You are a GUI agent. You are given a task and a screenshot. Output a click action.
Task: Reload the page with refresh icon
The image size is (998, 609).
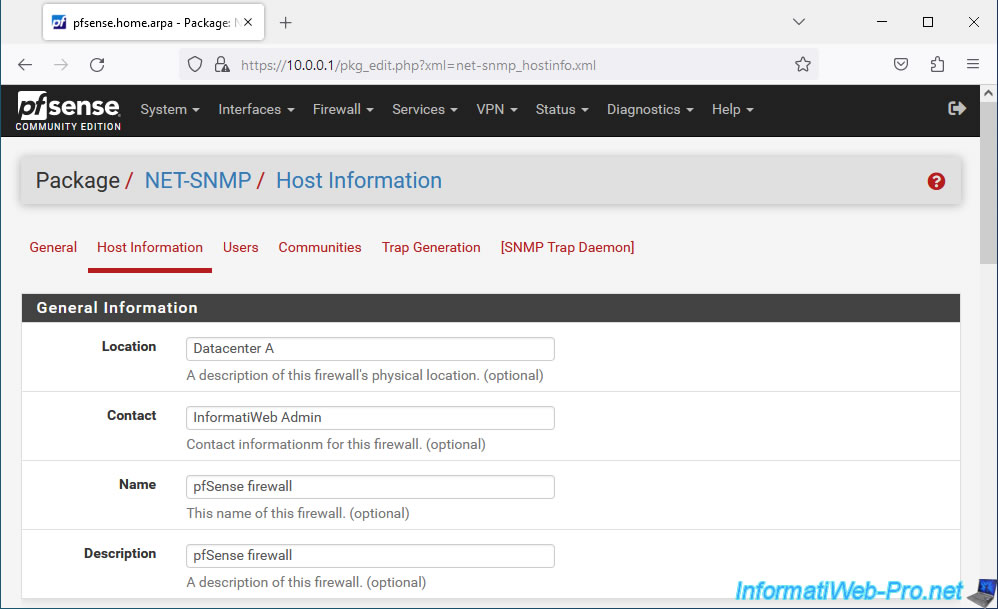tap(97, 64)
